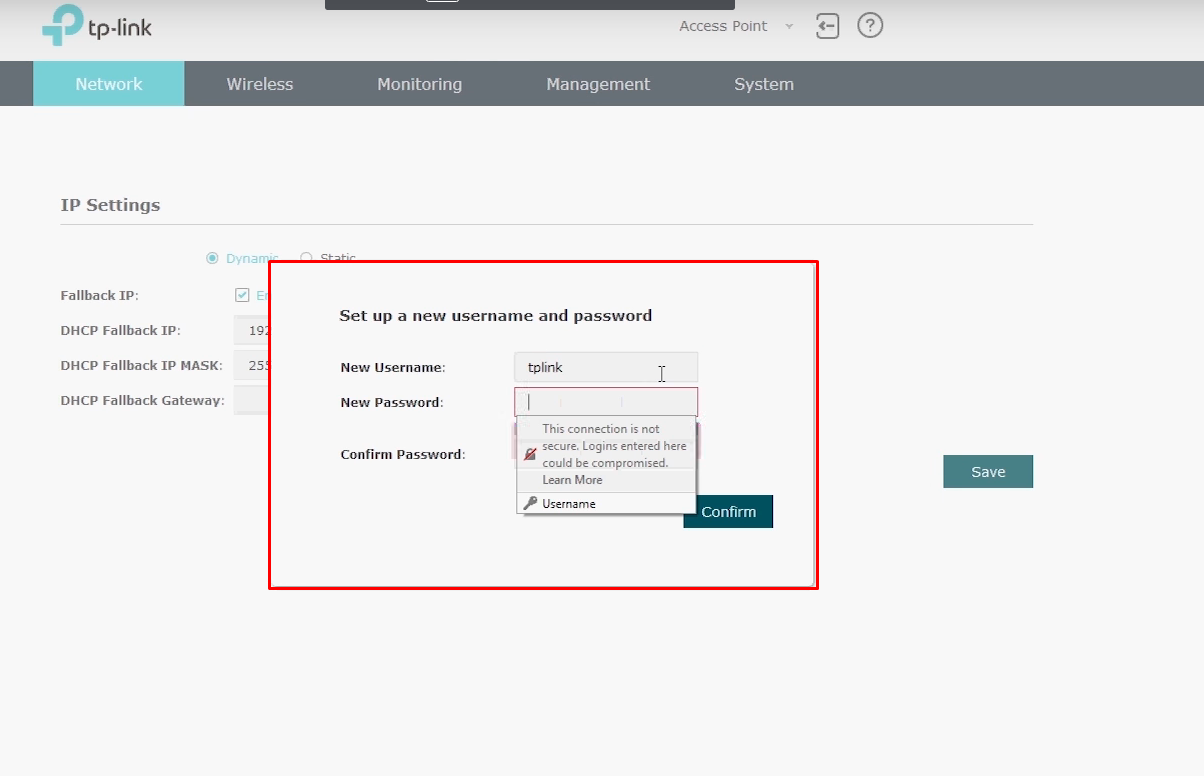Viewport: 1204px width, 776px height.
Task: Open the Wireless tab
Action: (x=260, y=84)
